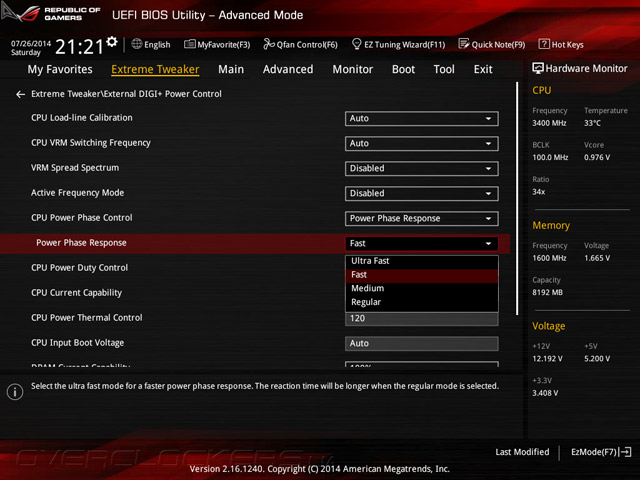The height and width of the screenshot is (480, 640).
Task: Click the 21:21 clock display
Action: pos(79,47)
